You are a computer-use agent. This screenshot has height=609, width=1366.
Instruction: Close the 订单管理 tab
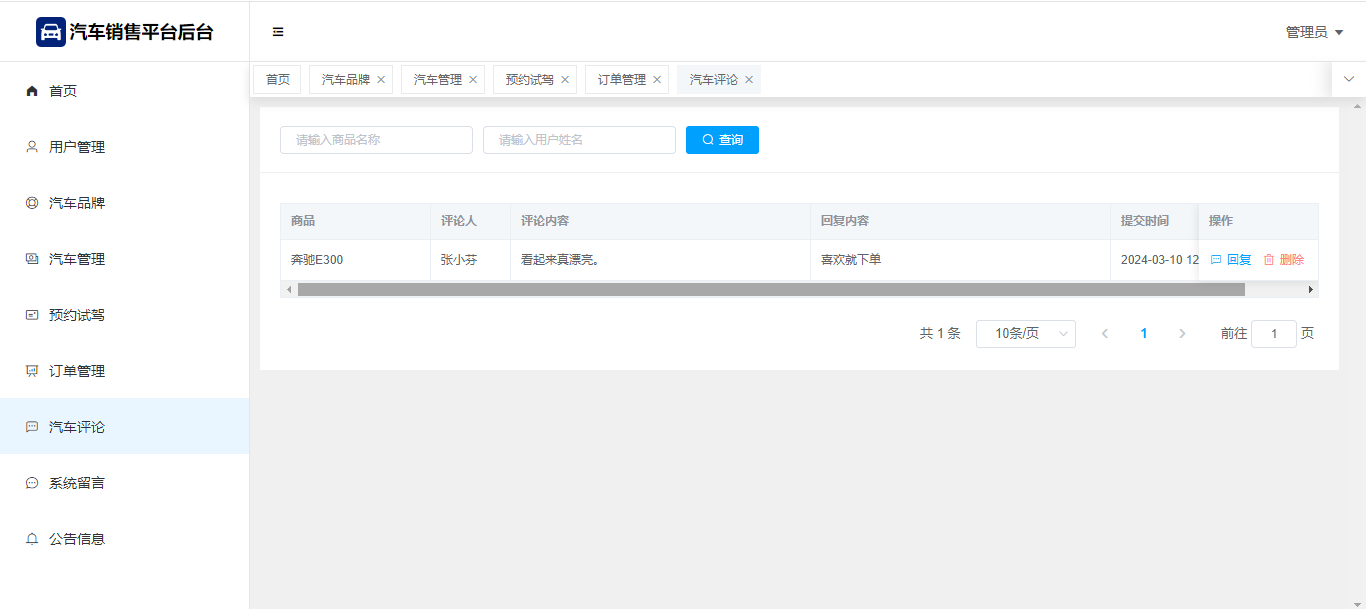pos(657,80)
